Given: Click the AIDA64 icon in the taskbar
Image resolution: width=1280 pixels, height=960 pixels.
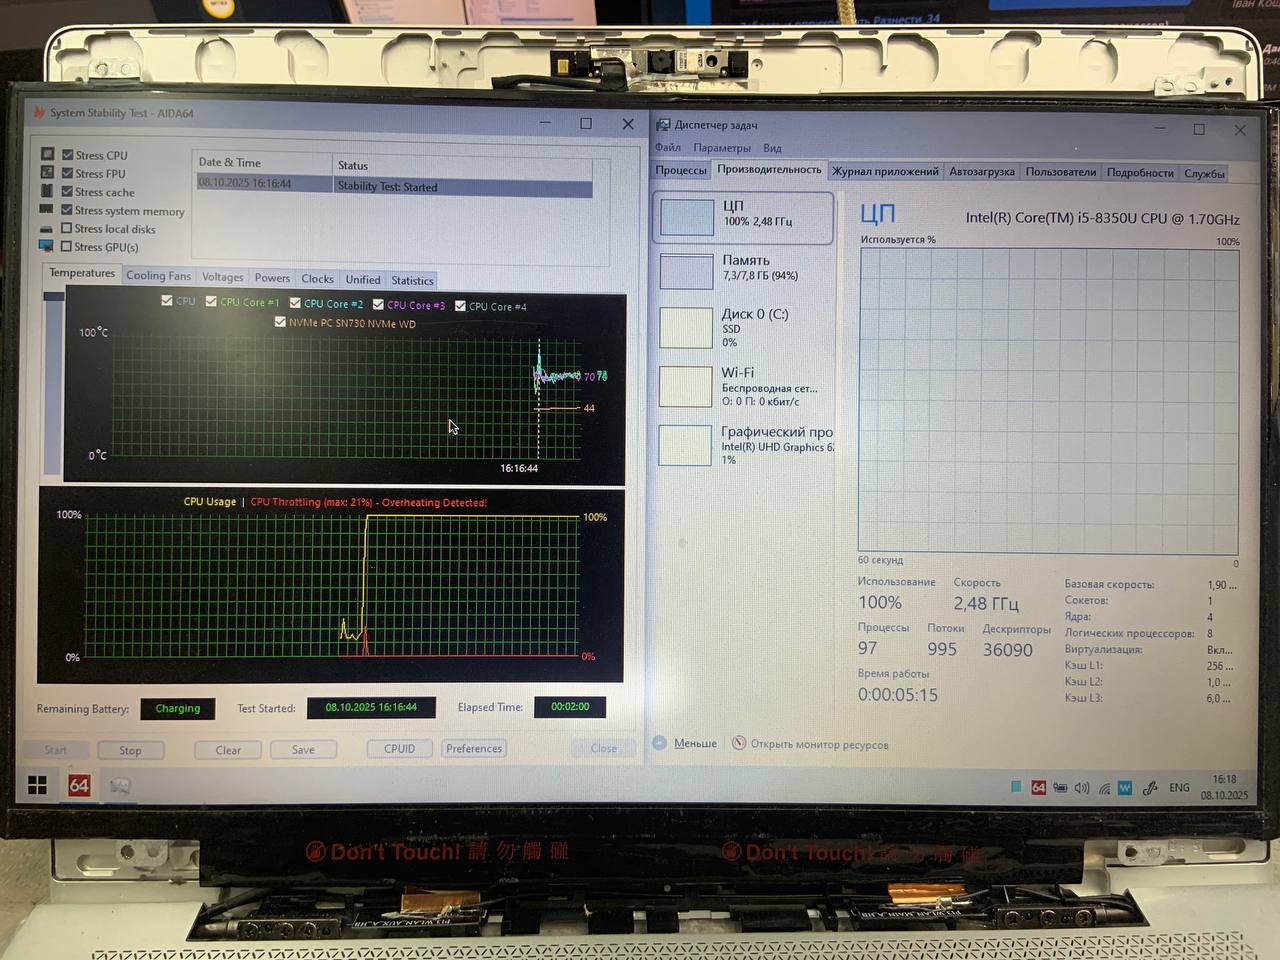Looking at the screenshot, I should pyautogui.click(x=79, y=786).
